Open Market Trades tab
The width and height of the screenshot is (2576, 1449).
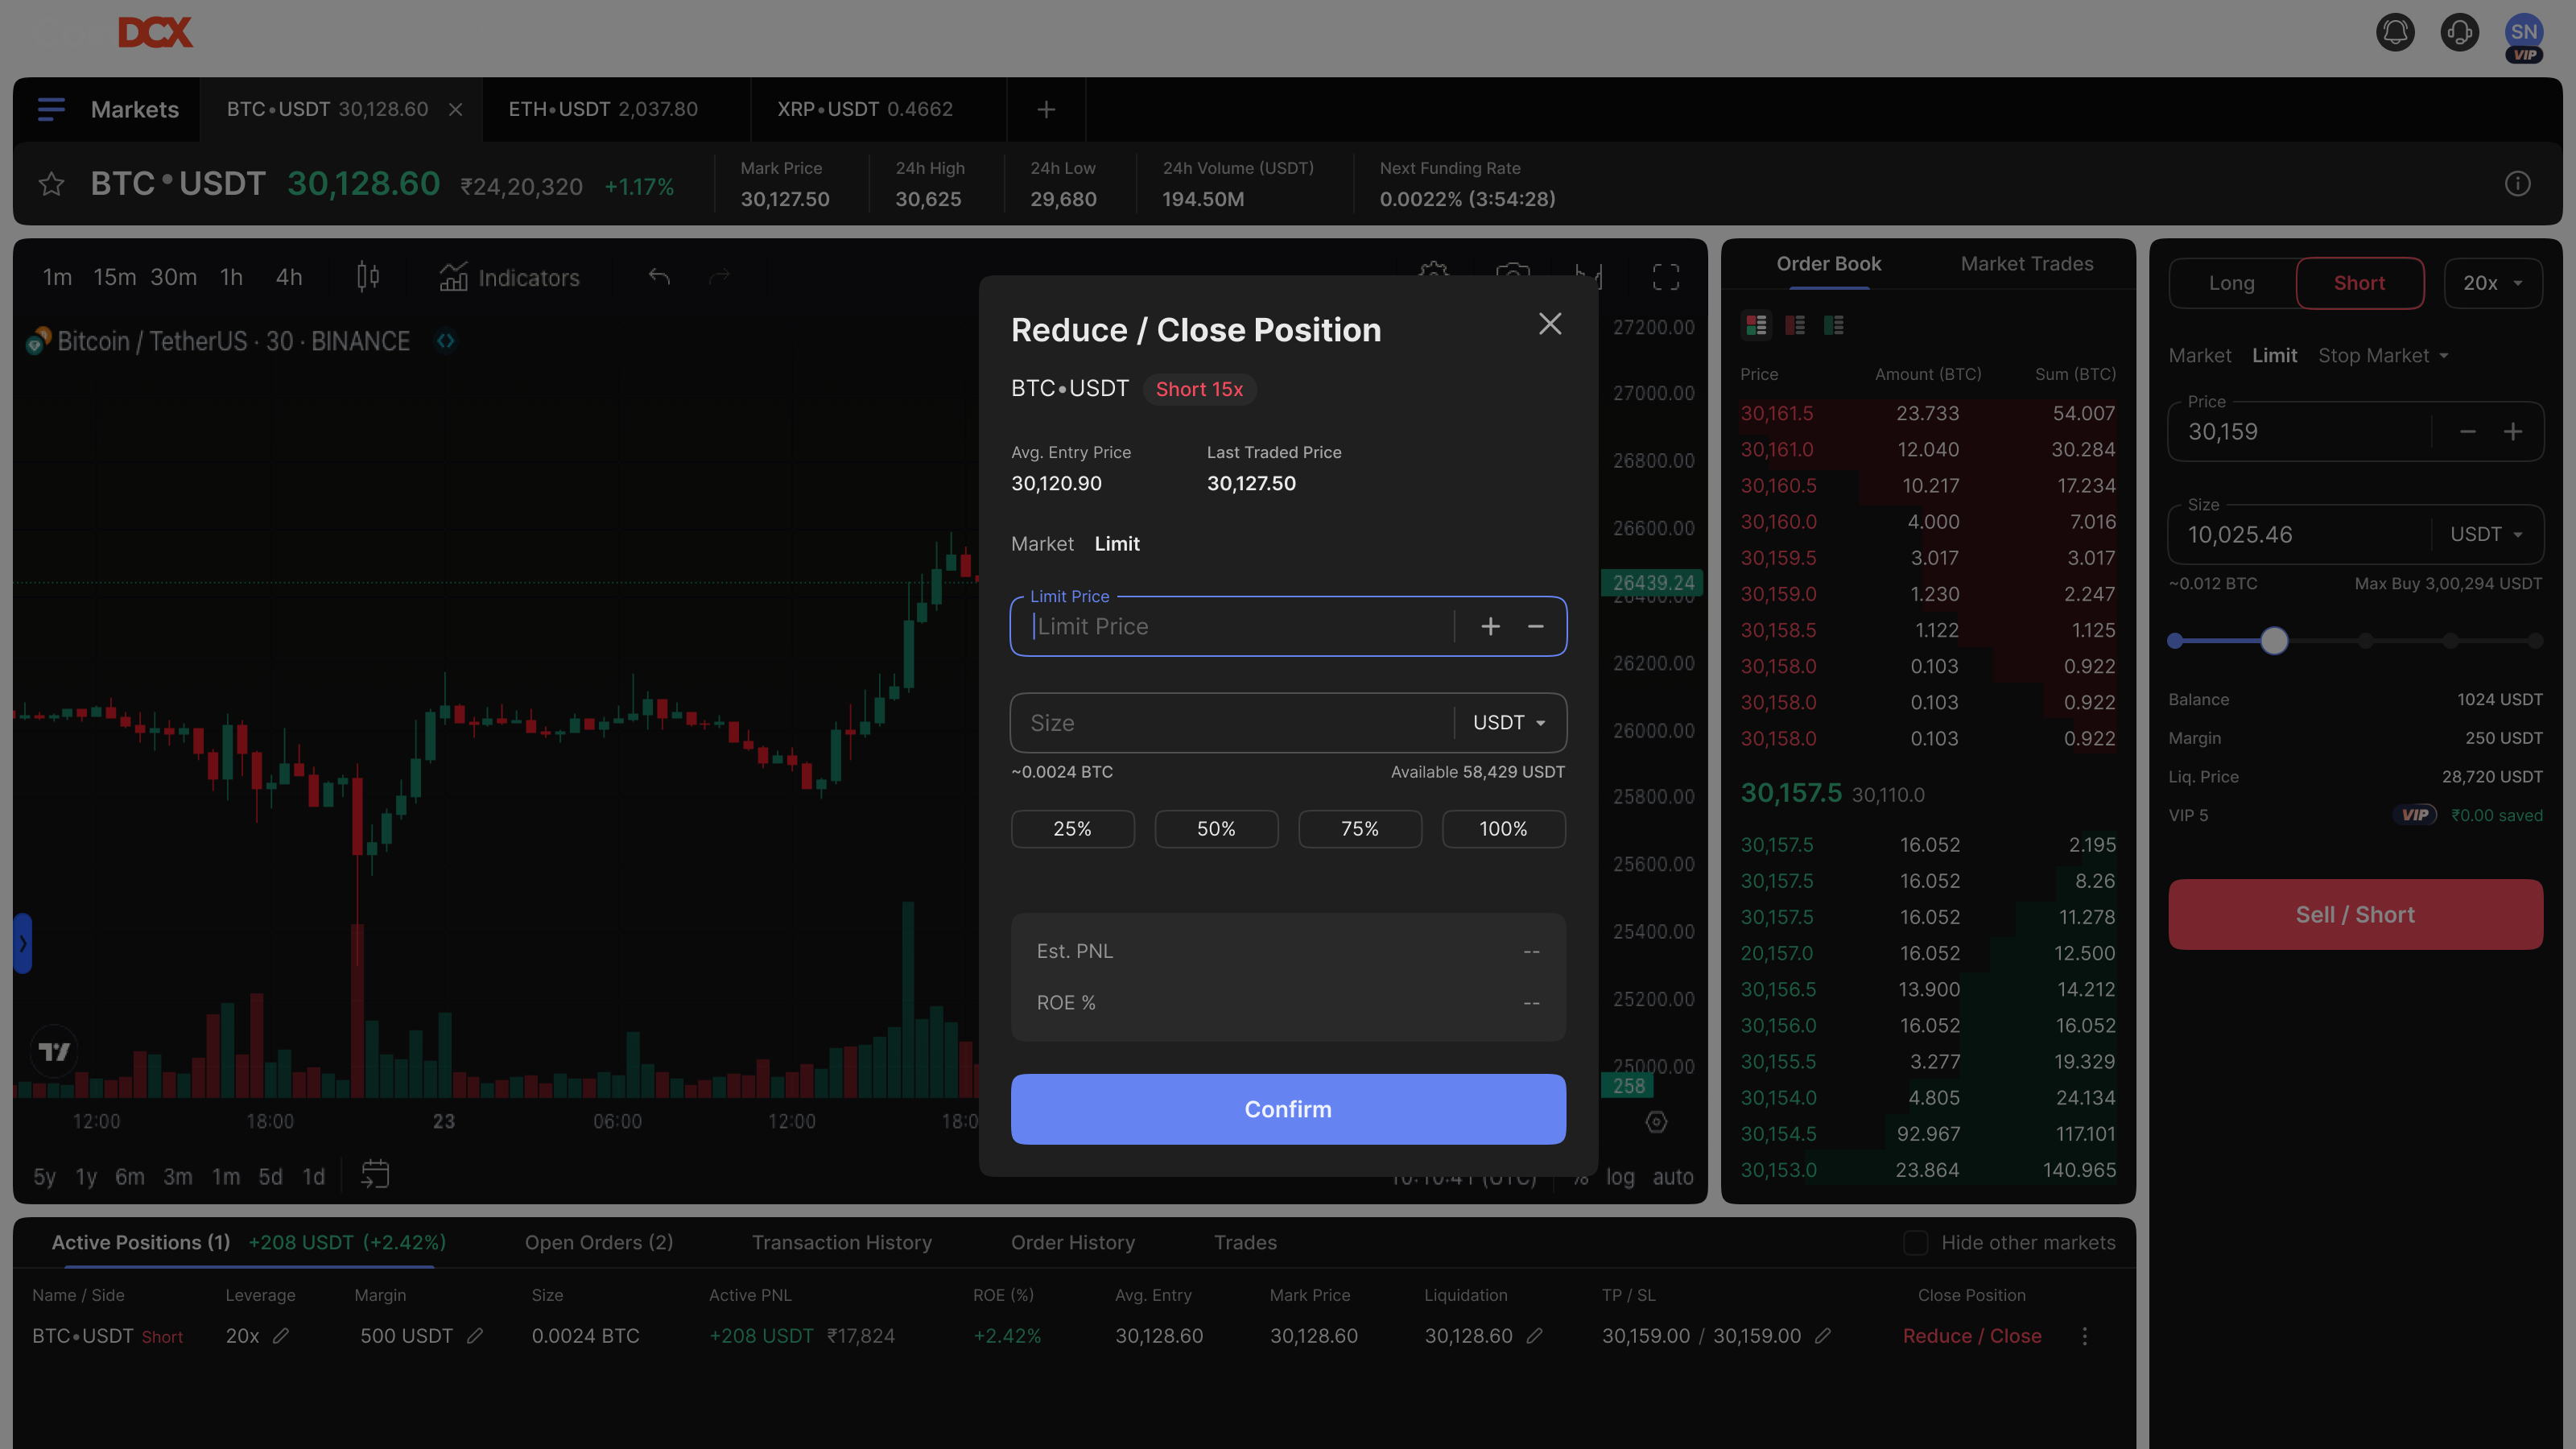[2027, 264]
